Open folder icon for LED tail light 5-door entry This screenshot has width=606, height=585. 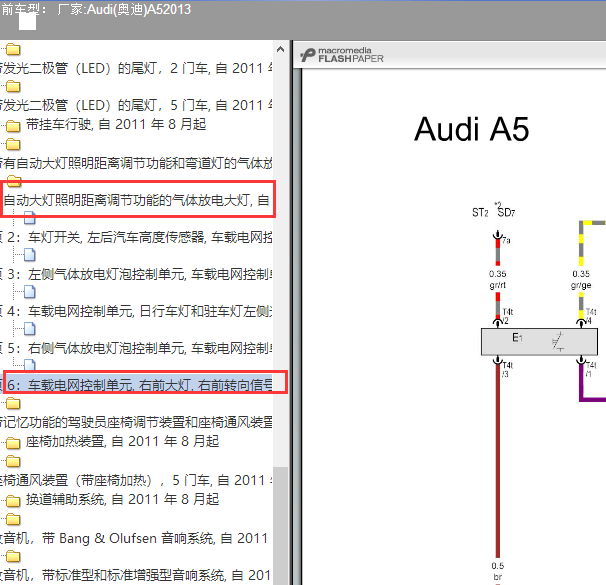(x=13, y=86)
